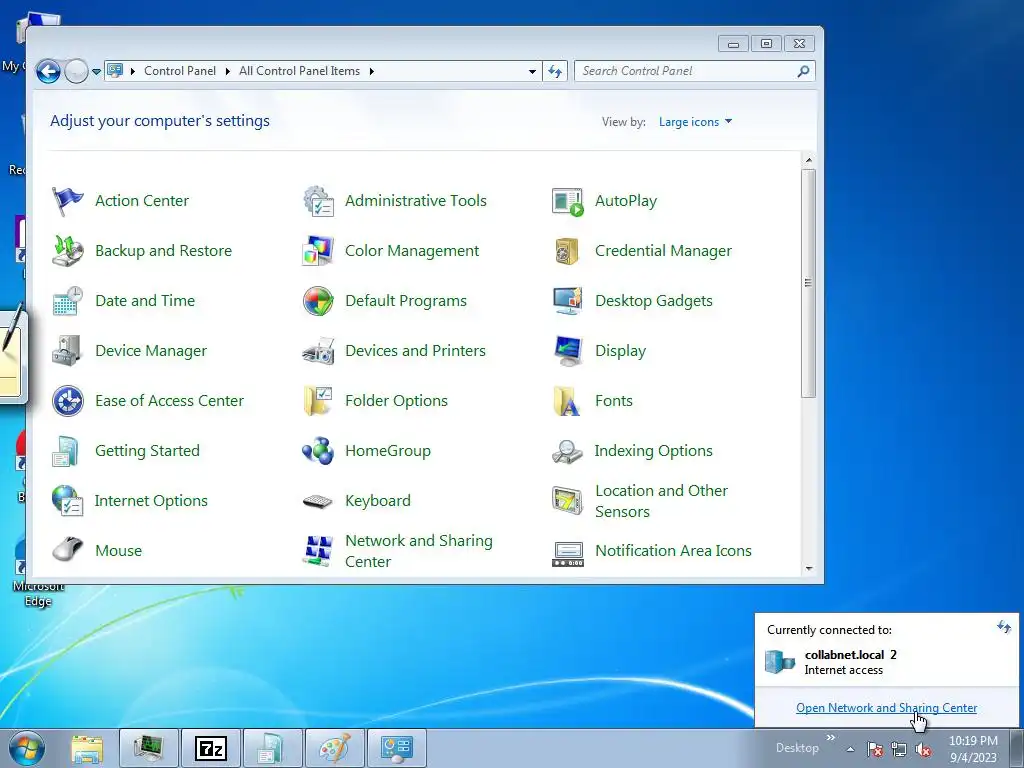Image resolution: width=1024 pixels, height=768 pixels.
Task: Click the Forward navigation button
Action: [76, 71]
